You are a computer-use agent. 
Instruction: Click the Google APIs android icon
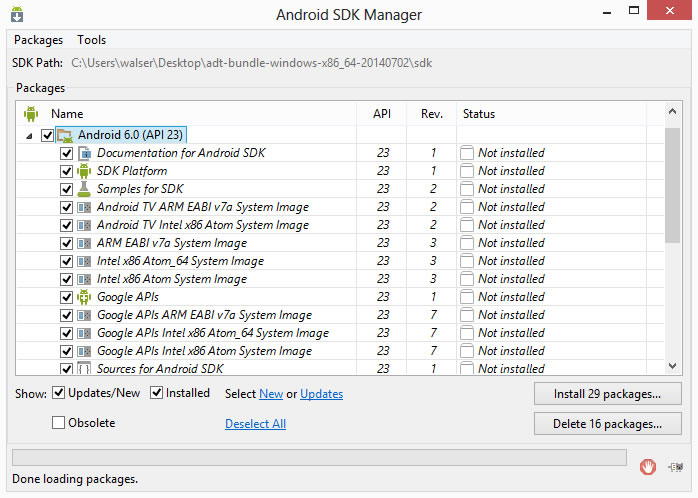coord(84,297)
